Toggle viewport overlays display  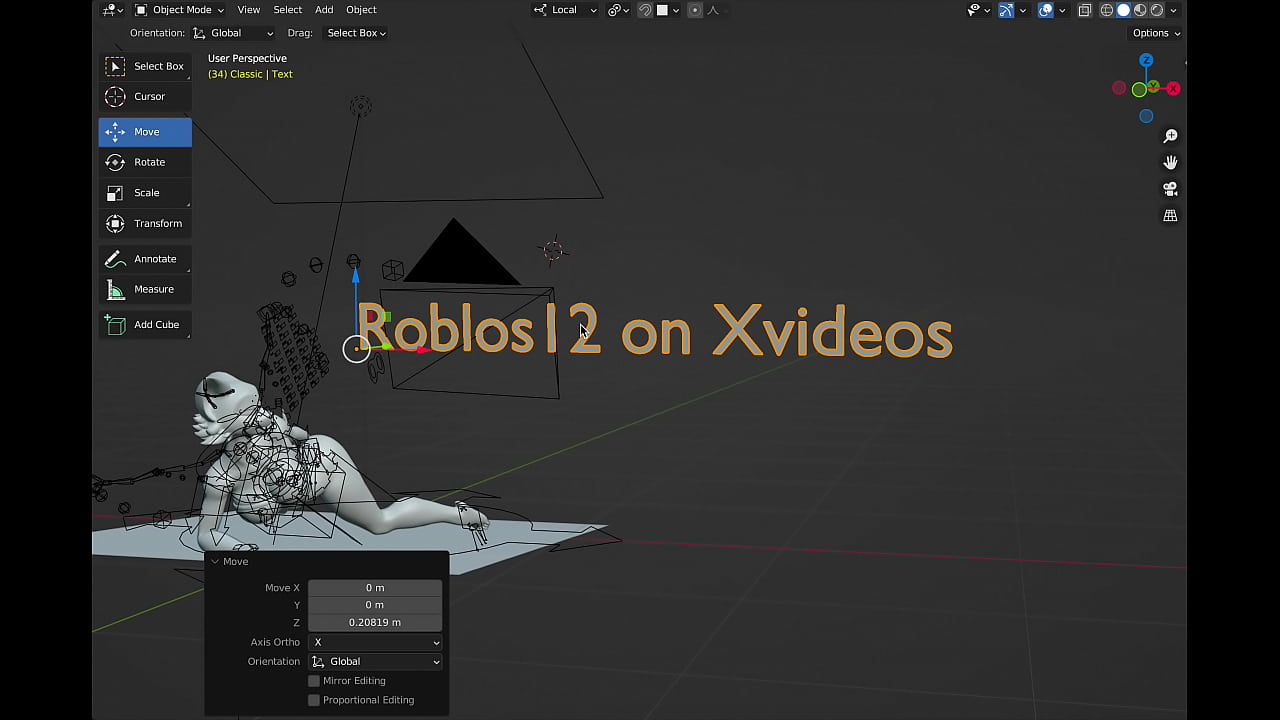pos(1045,10)
